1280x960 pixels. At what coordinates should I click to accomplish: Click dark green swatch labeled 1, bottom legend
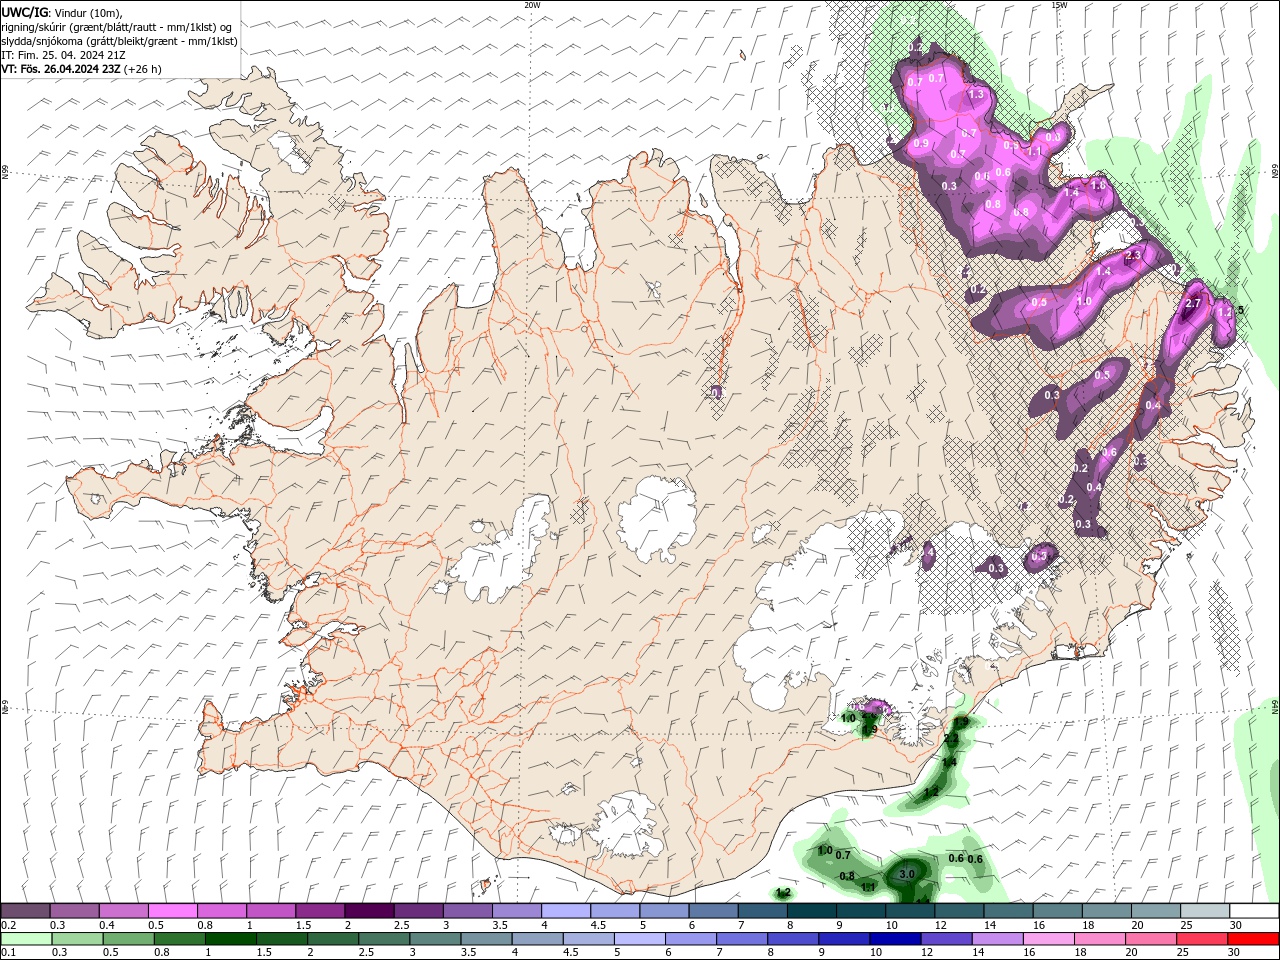pos(230,939)
